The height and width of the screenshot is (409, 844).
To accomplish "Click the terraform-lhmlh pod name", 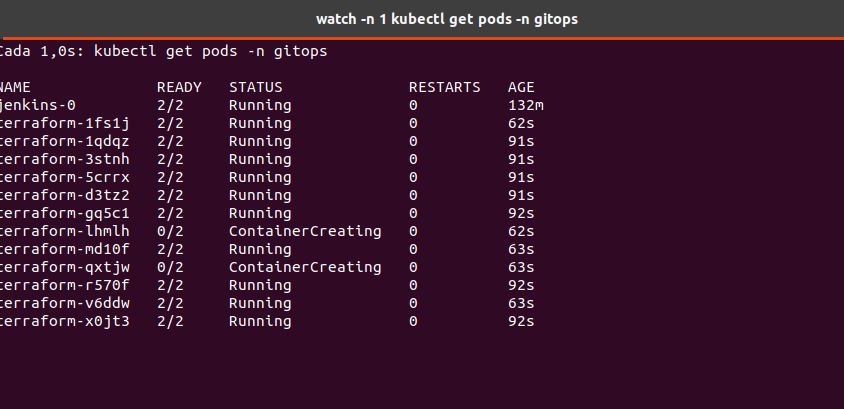I will 64,231.
